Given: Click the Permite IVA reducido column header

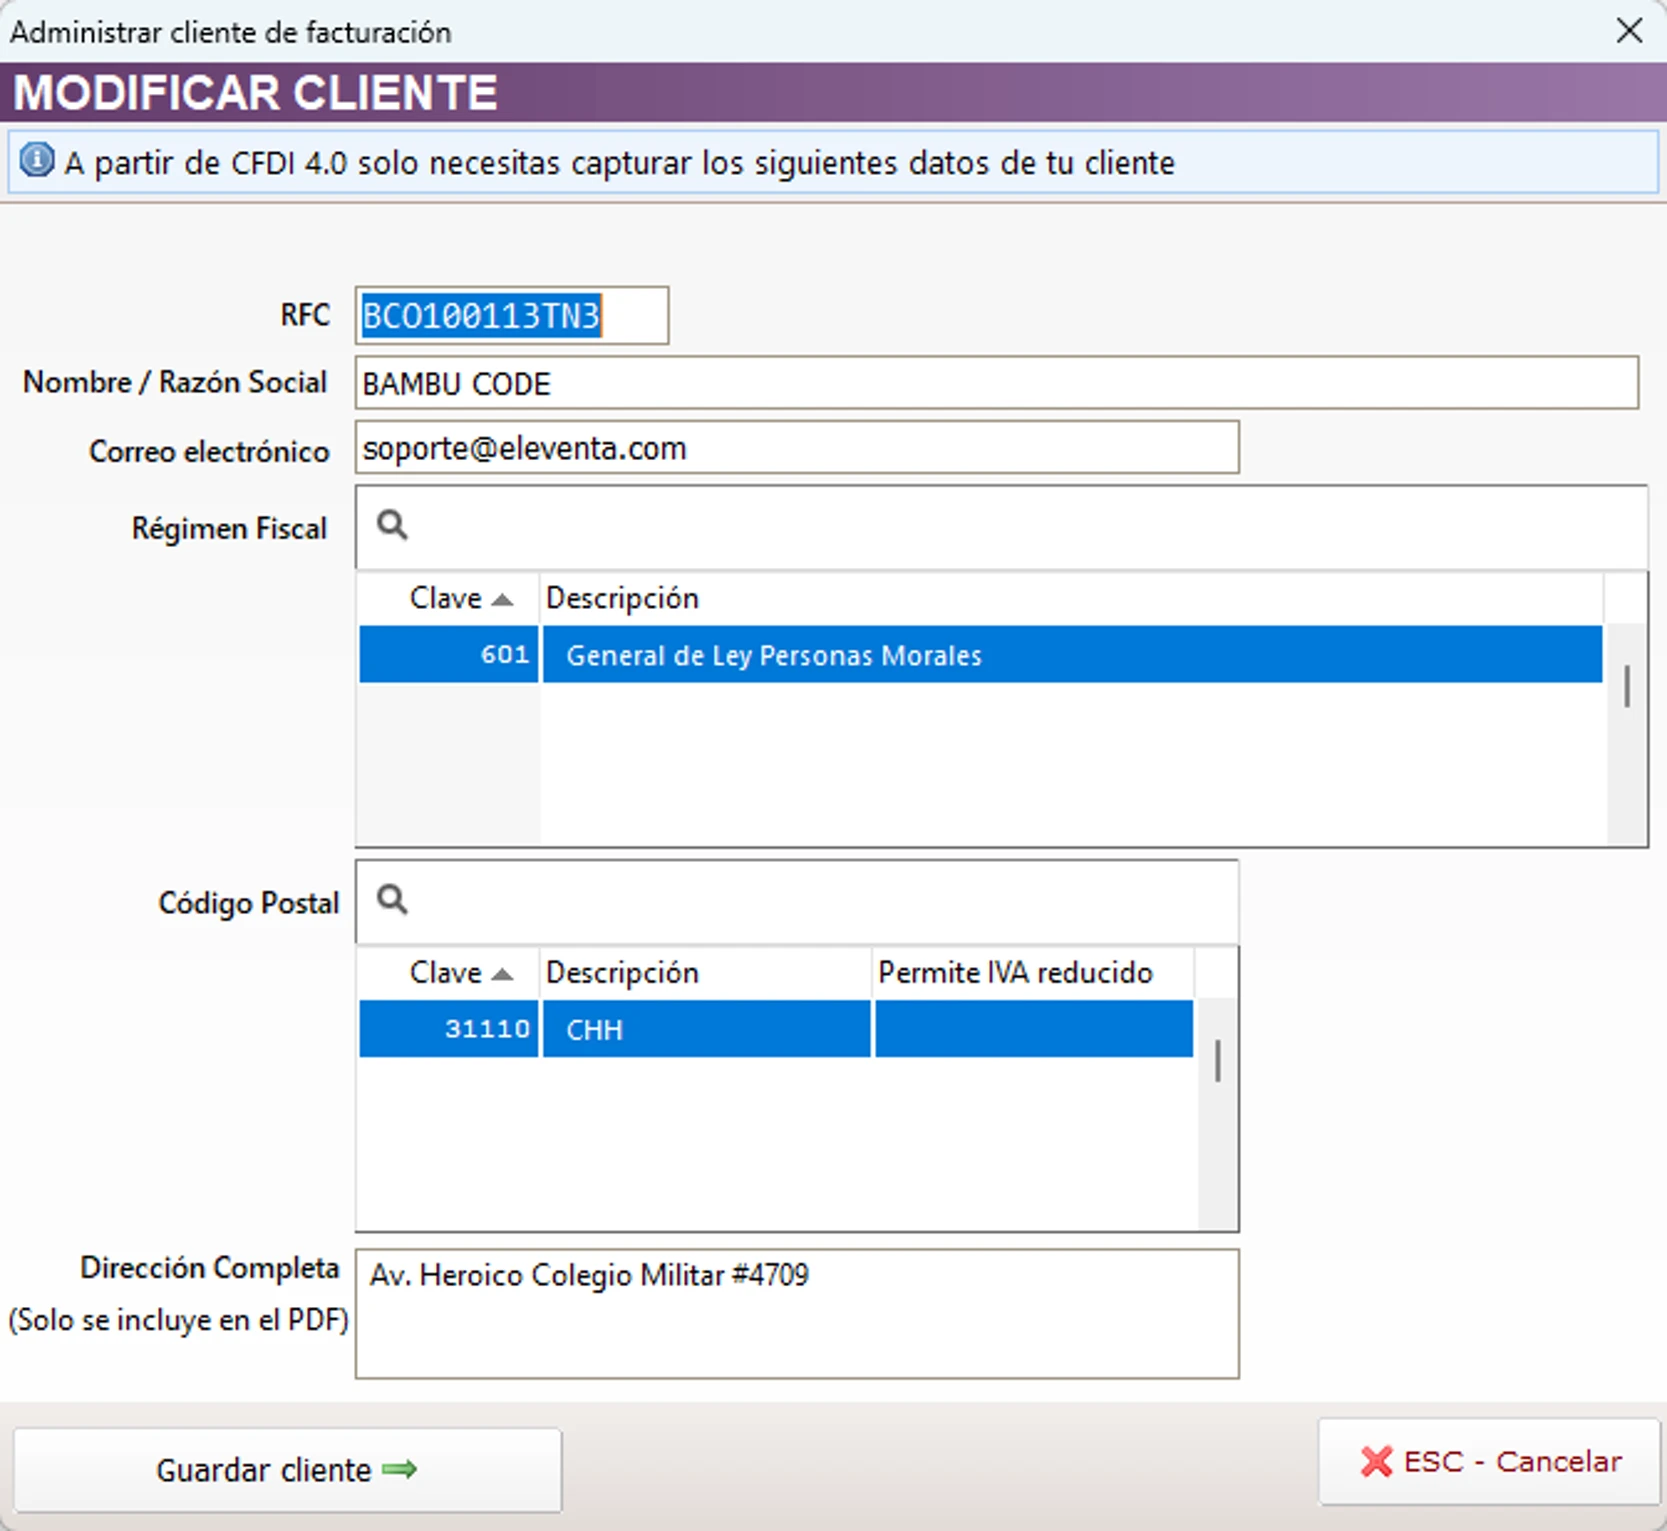Looking at the screenshot, I should [x=1014, y=972].
